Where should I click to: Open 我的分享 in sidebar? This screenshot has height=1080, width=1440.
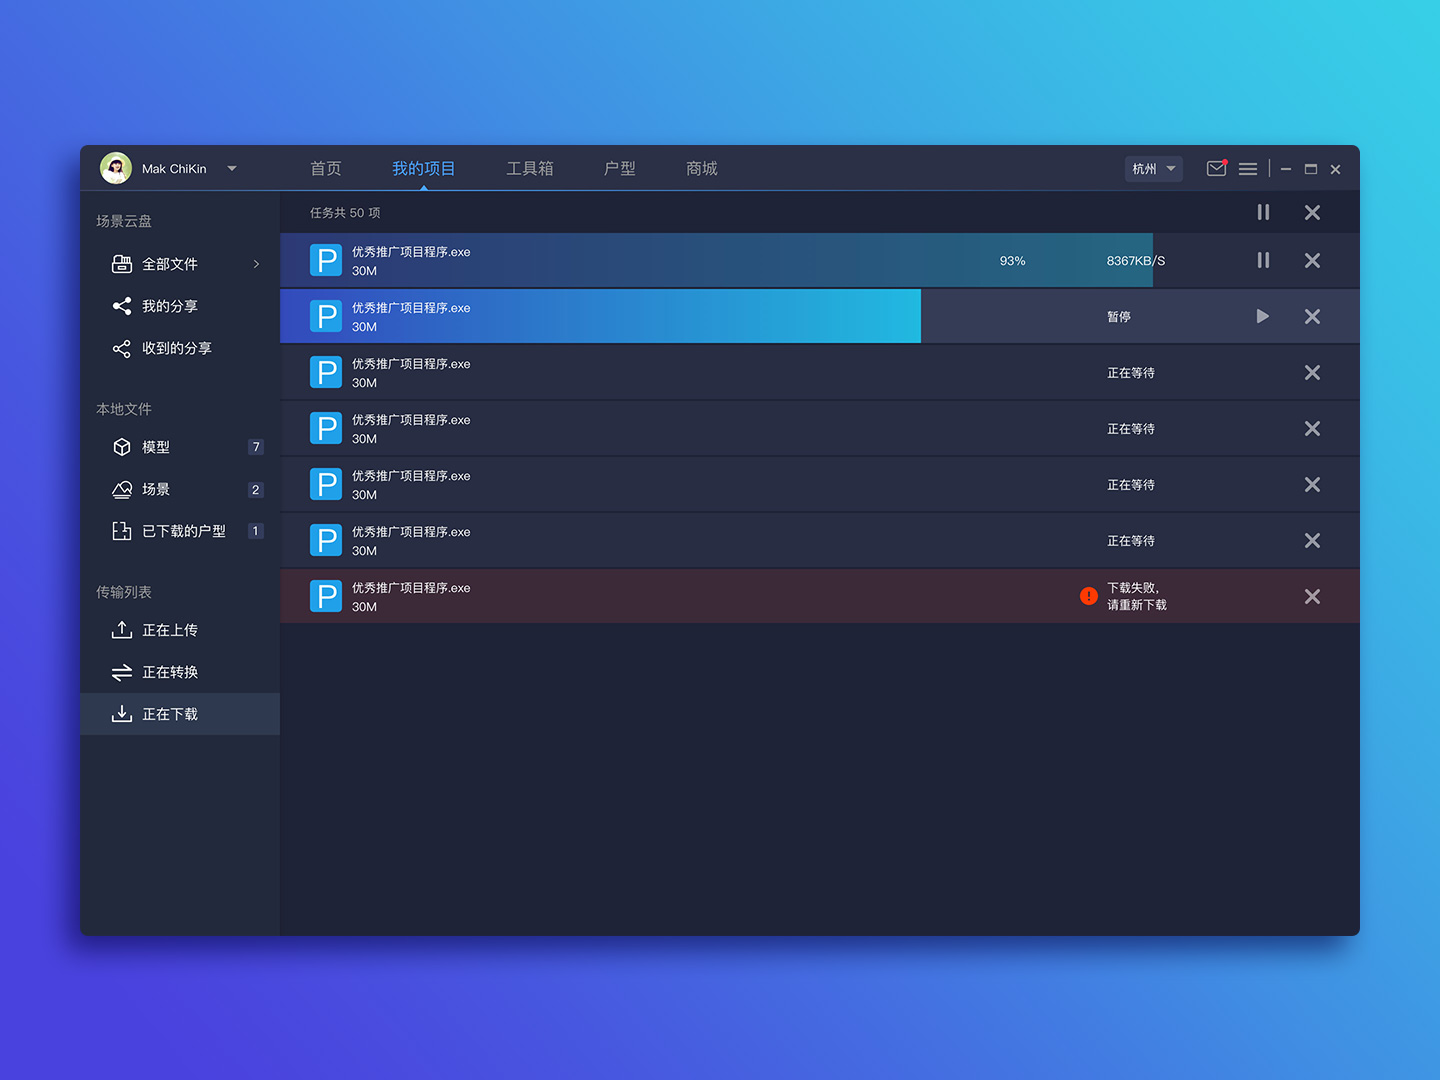tap(180, 306)
